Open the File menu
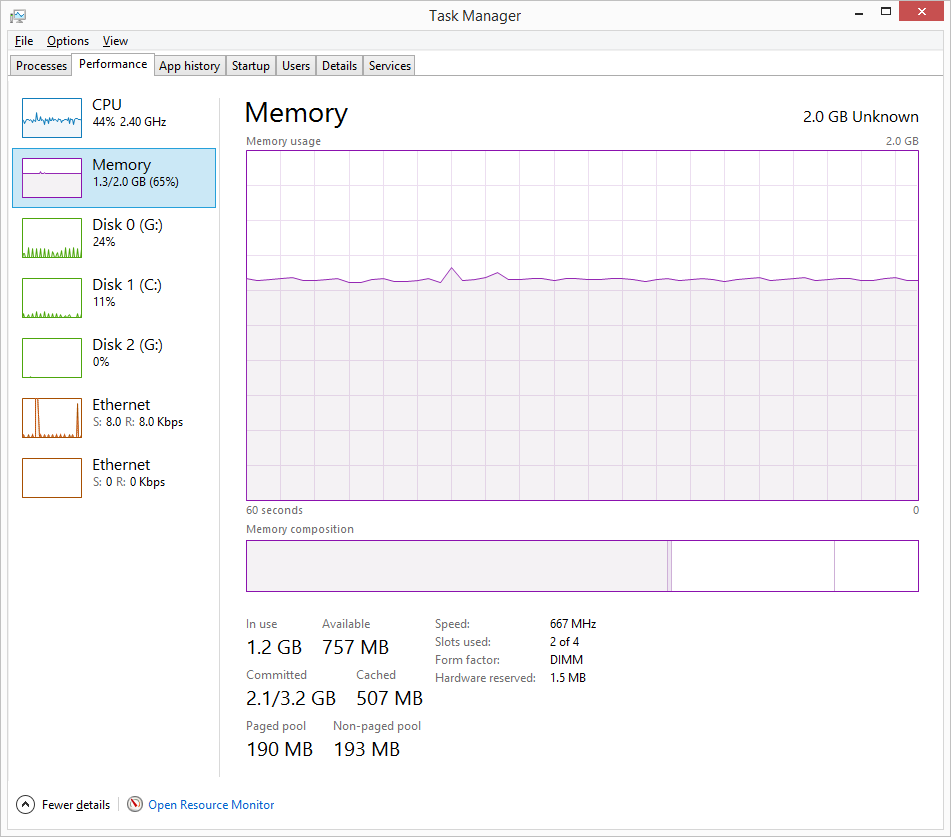Screen dimensions: 951x837 tap(24, 41)
